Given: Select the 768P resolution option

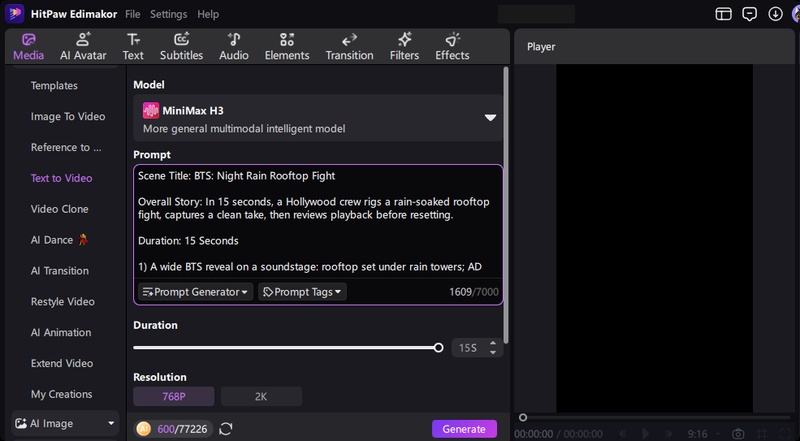Looking at the screenshot, I should 173,397.
